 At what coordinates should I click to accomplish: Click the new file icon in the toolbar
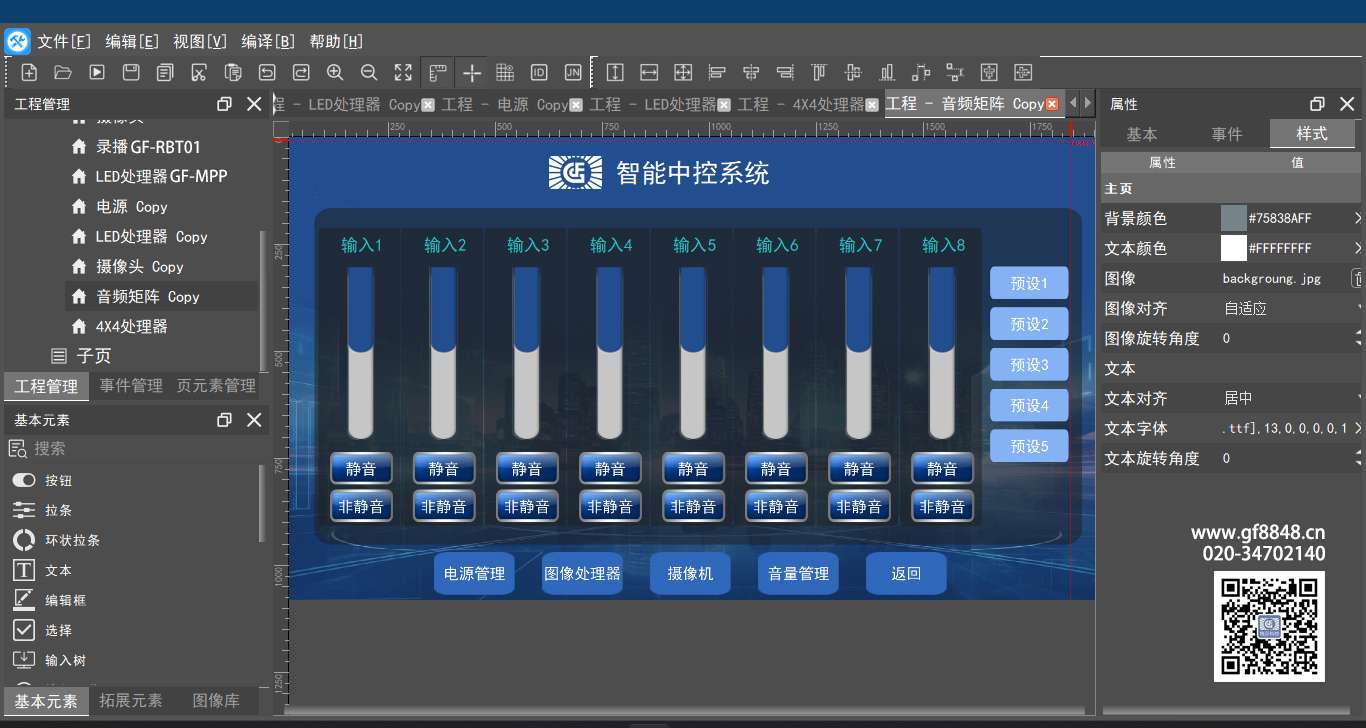click(x=29, y=72)
